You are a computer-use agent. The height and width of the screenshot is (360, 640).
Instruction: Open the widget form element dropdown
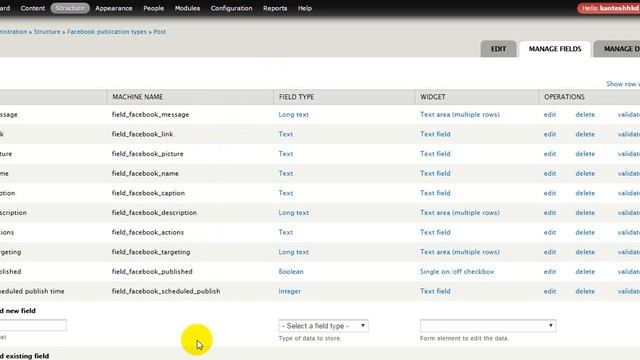pos(488,326)
